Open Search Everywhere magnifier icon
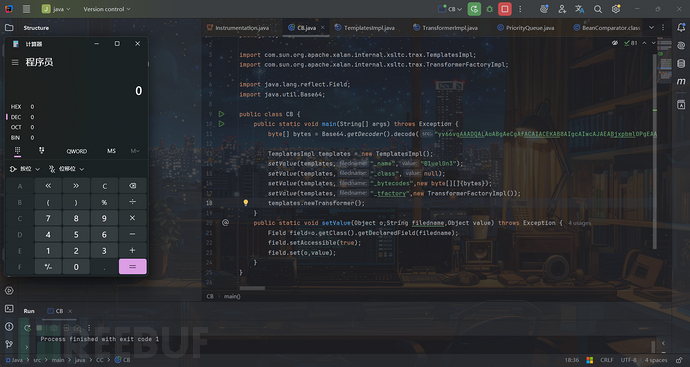Viewport: 690px width, 367px height. pos(598,9)
